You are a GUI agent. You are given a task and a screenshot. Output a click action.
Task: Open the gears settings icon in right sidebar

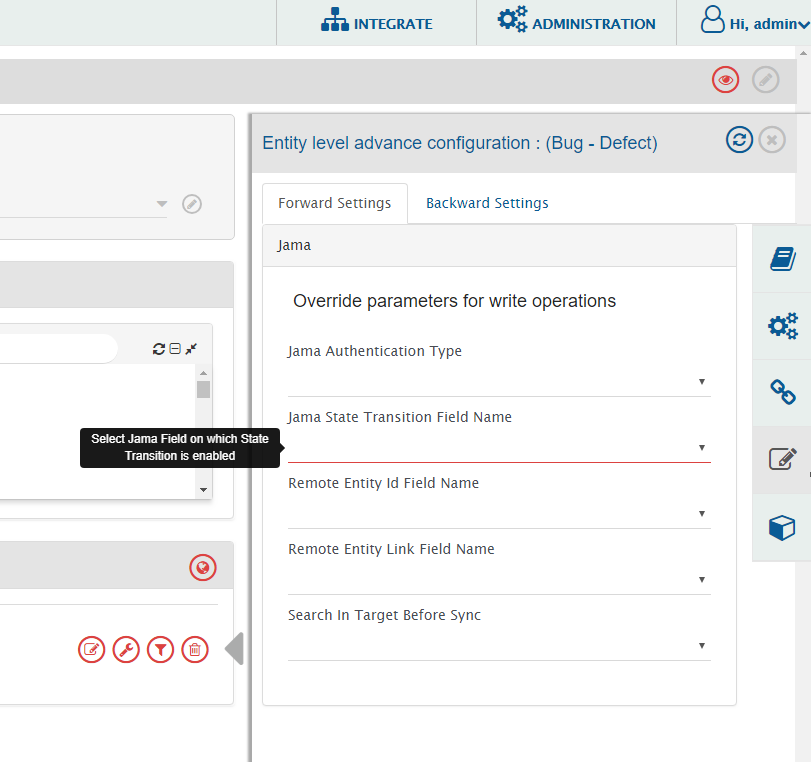782,326
